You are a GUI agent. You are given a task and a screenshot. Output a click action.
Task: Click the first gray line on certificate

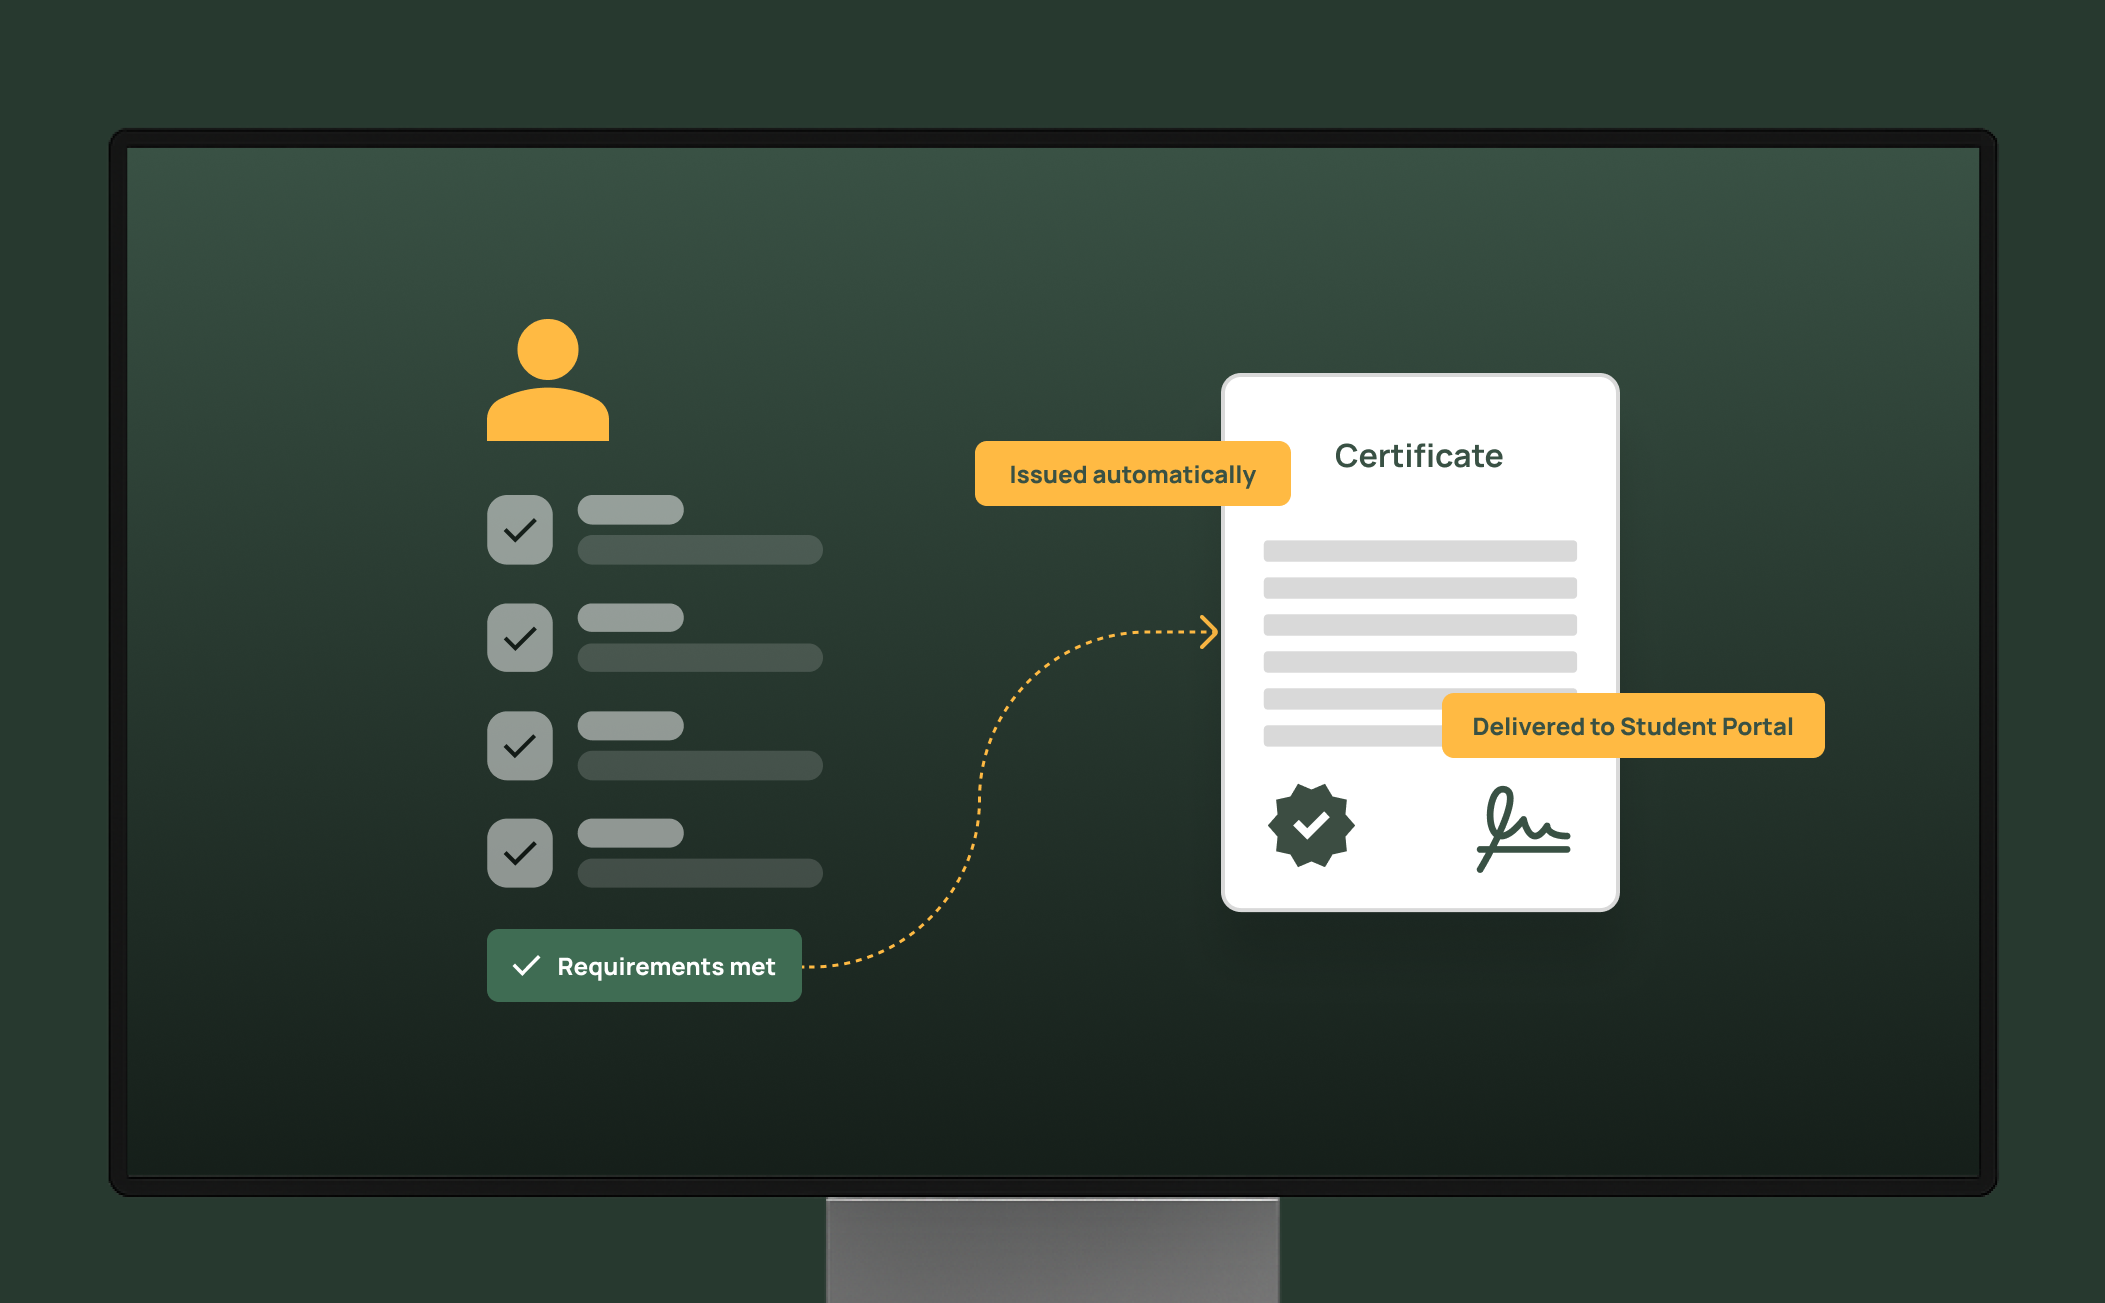(1419, 551)
